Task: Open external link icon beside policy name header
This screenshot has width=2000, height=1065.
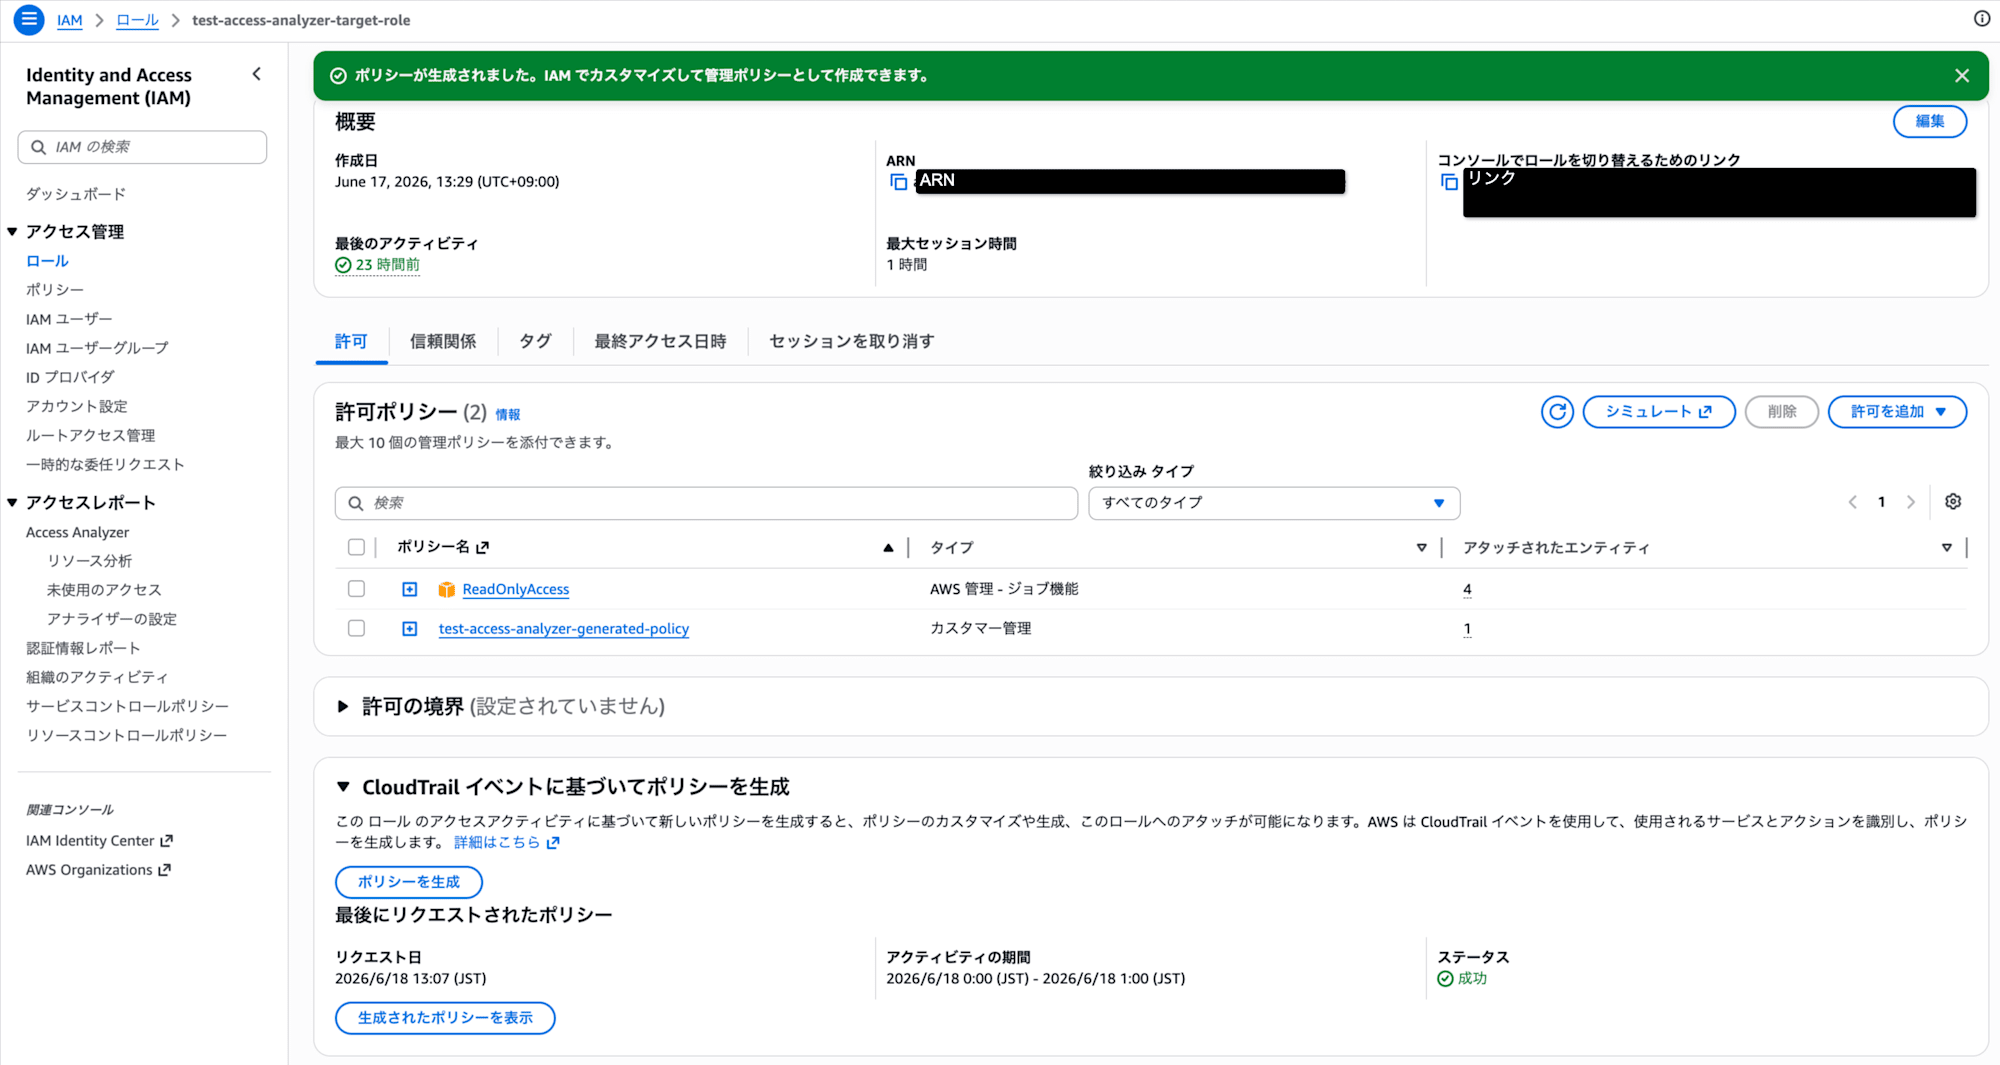Action: (x=483, y=548)
